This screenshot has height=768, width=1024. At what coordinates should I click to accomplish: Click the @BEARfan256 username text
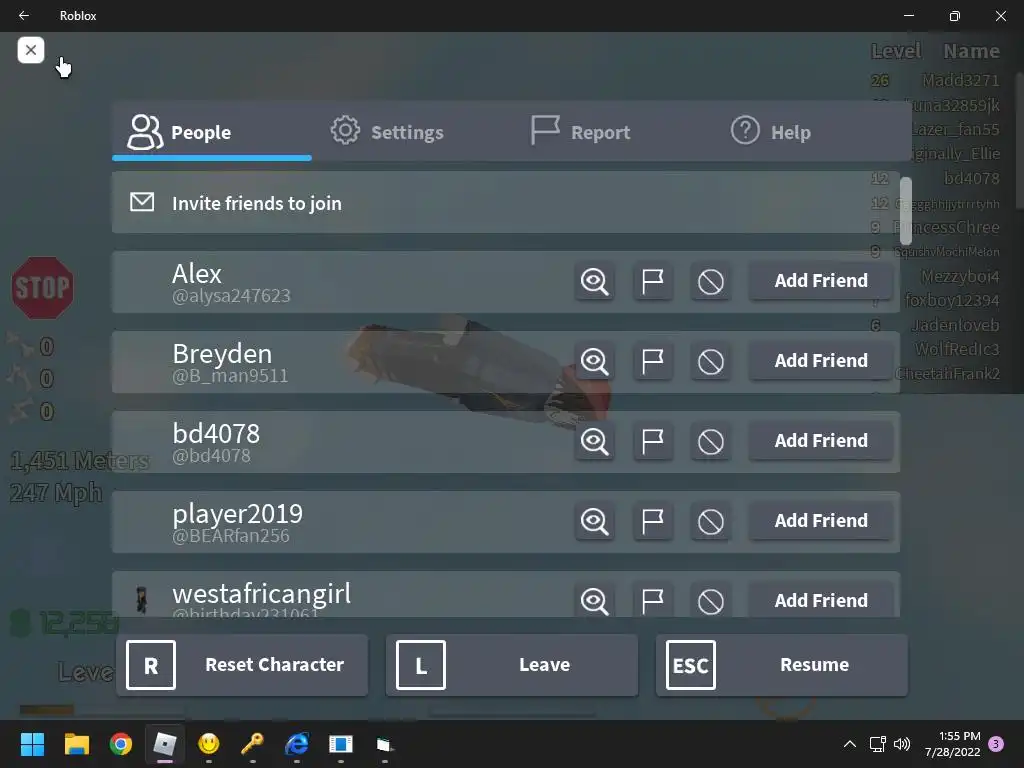[231, 536]
